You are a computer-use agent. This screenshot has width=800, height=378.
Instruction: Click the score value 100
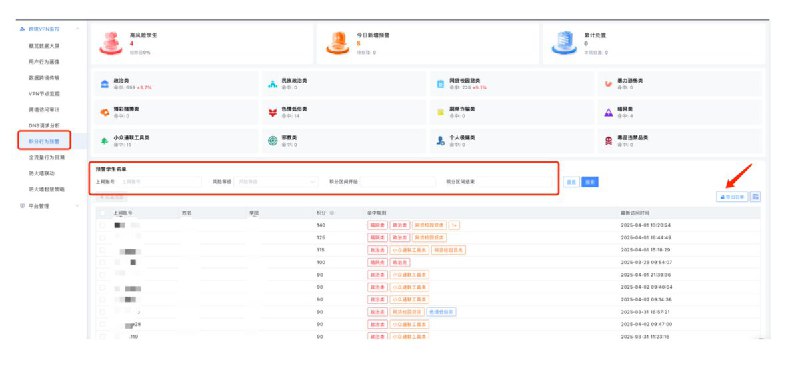pos(320,262)
